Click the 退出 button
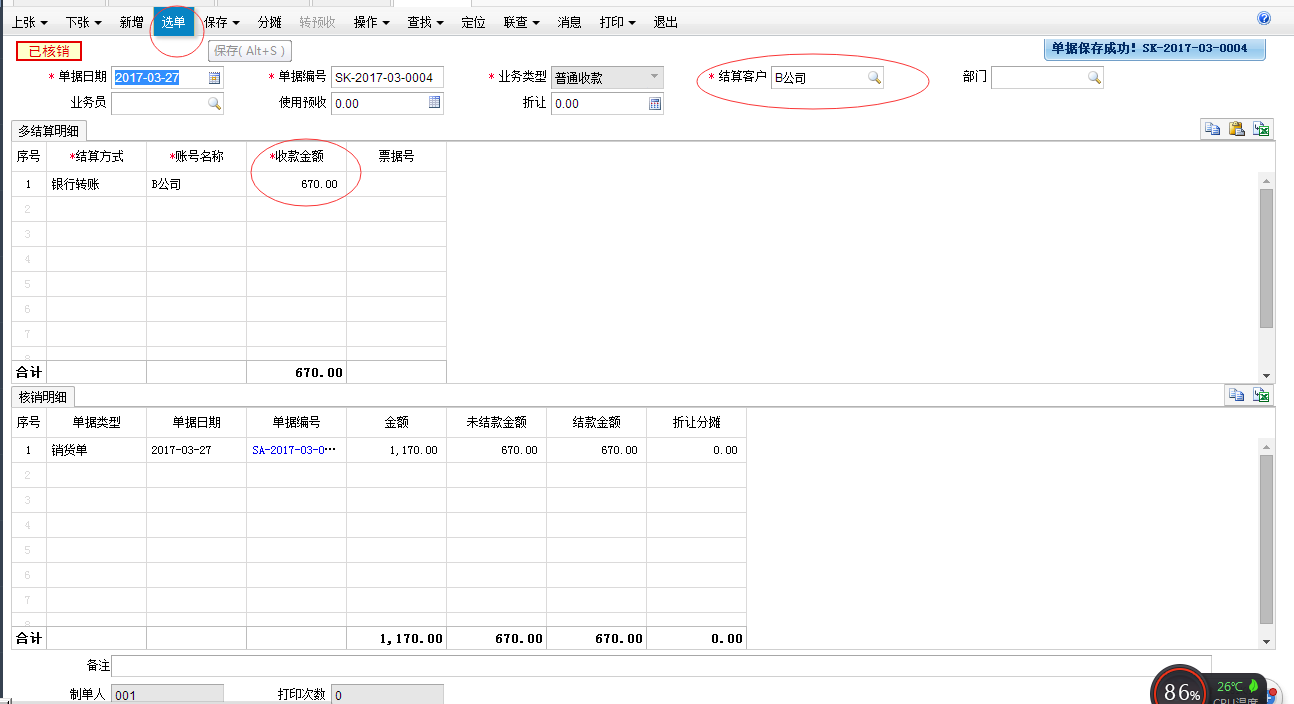1294x704 pixels. pyautogui.click(x=665, y=22)
